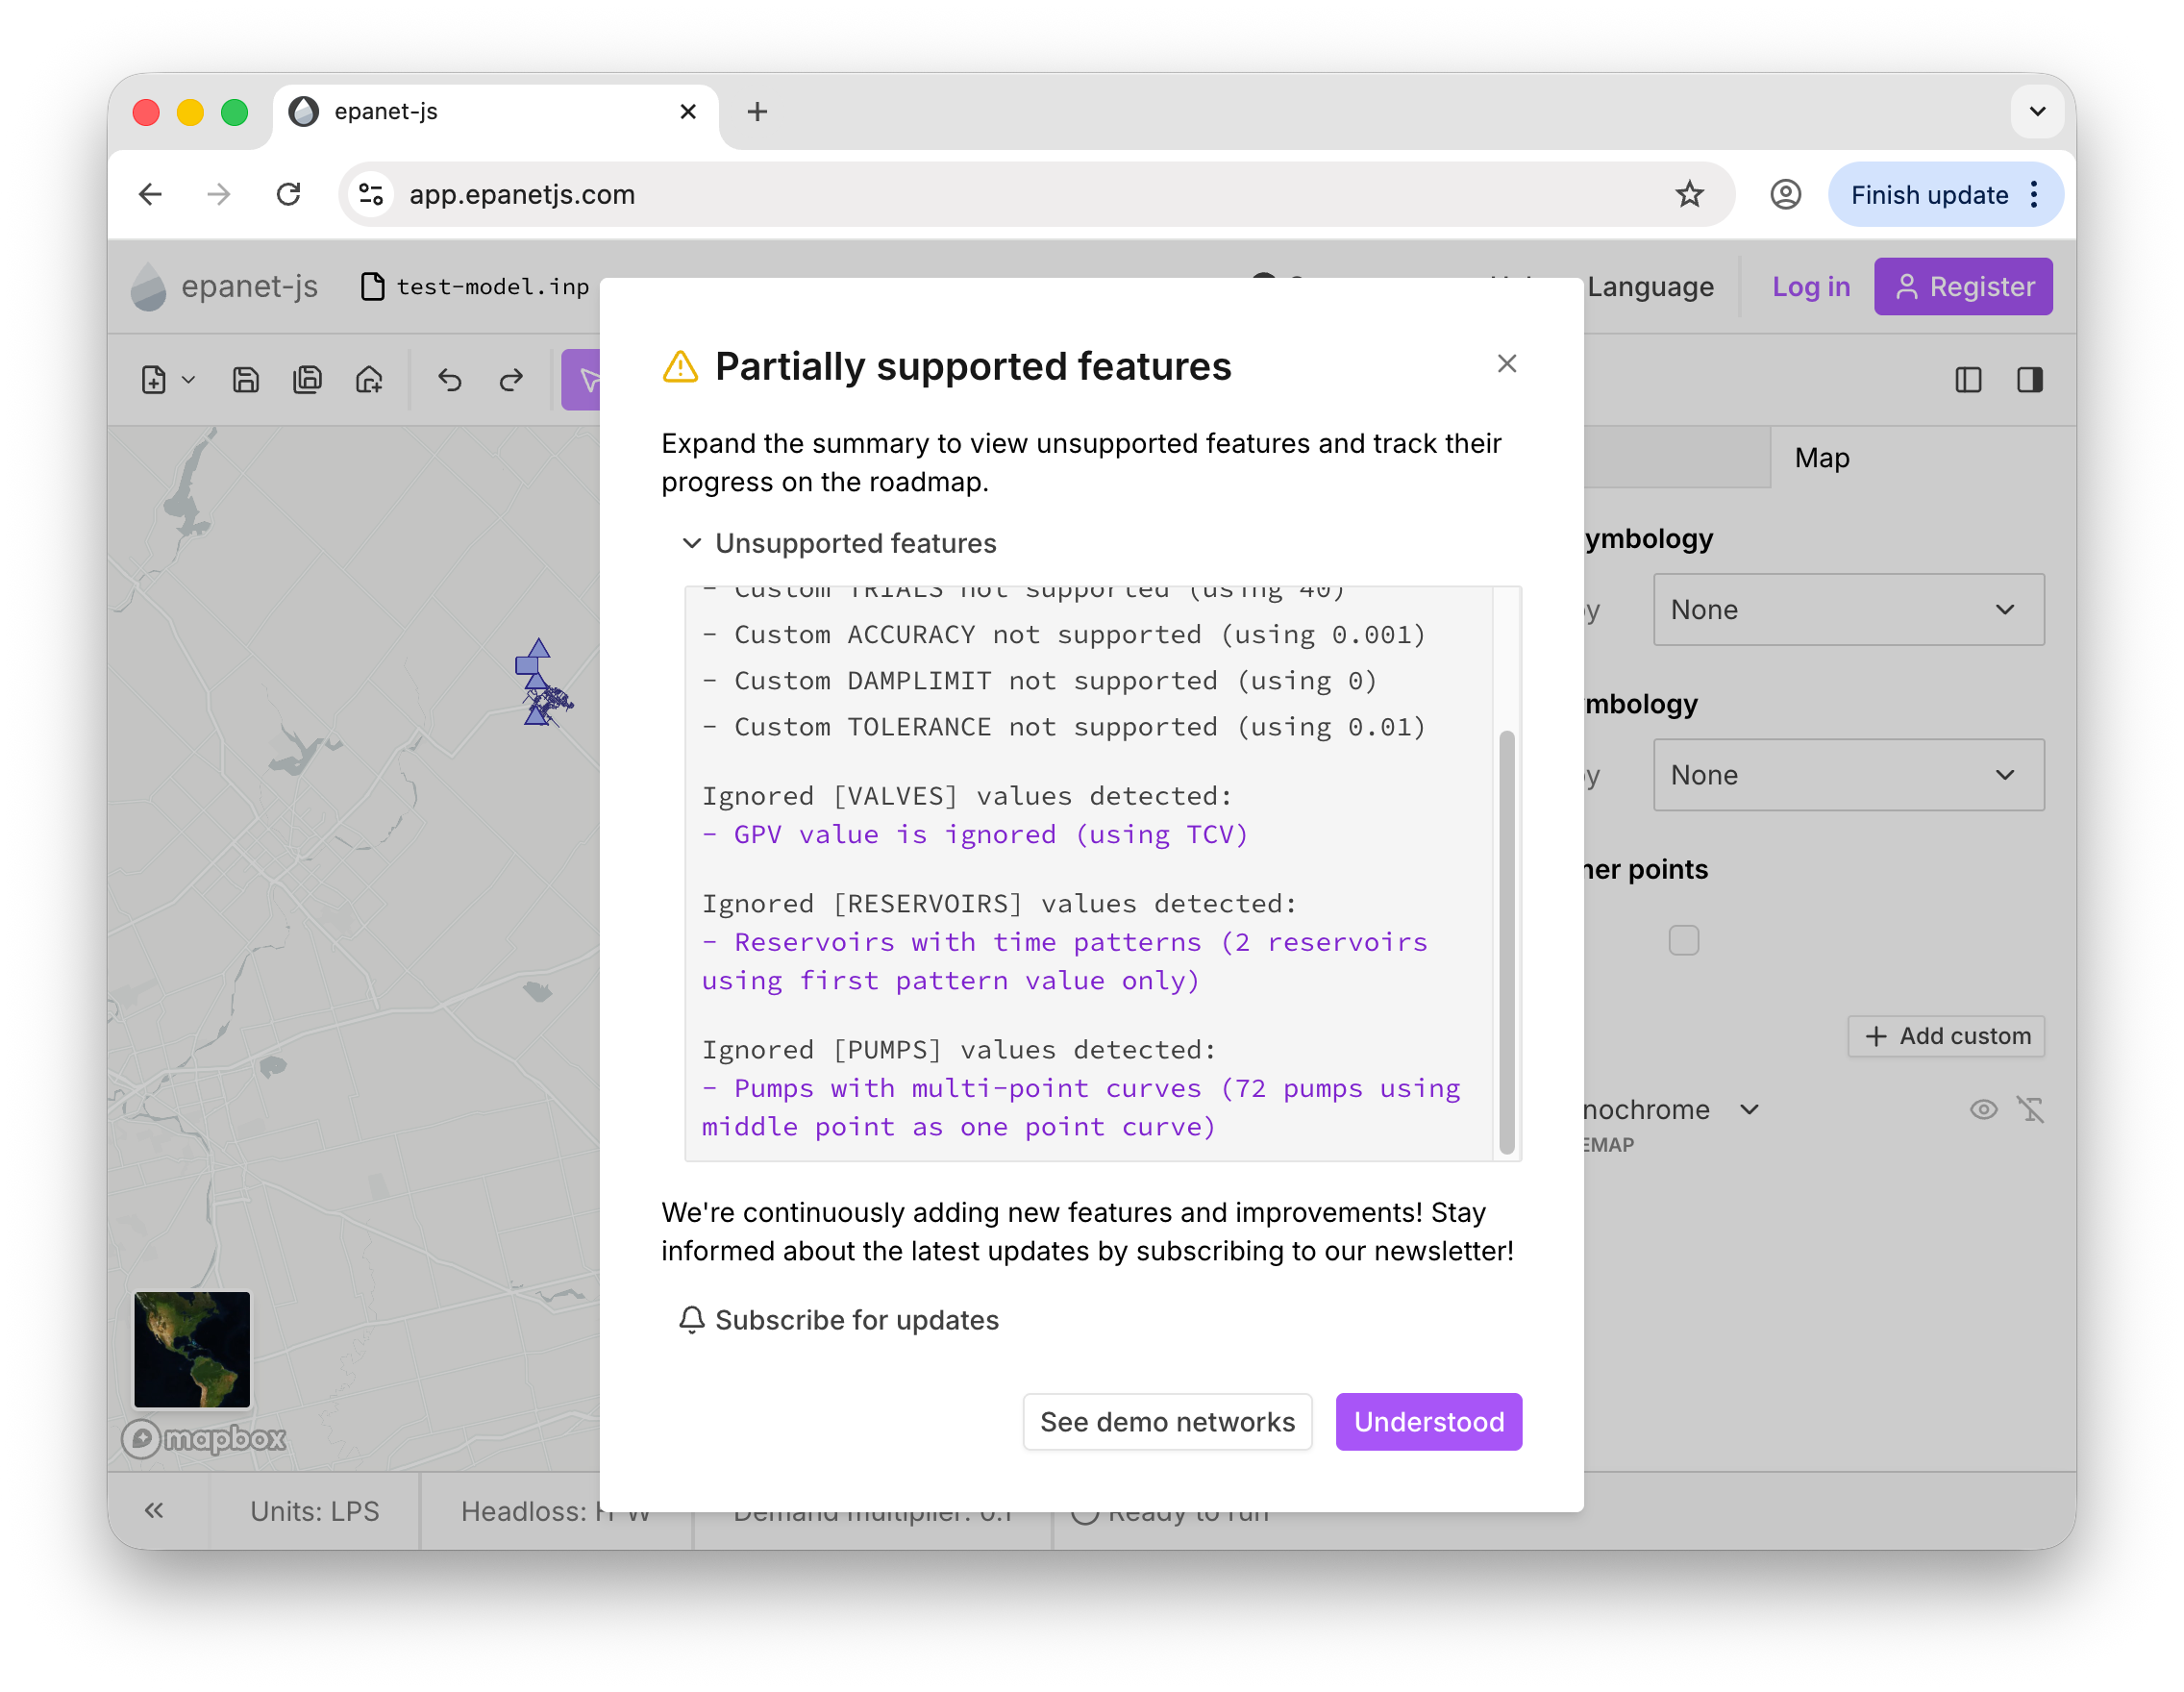This screenshot has height=1692, width=2184.
Task: Click the undo icon
Action: [449, 380]
